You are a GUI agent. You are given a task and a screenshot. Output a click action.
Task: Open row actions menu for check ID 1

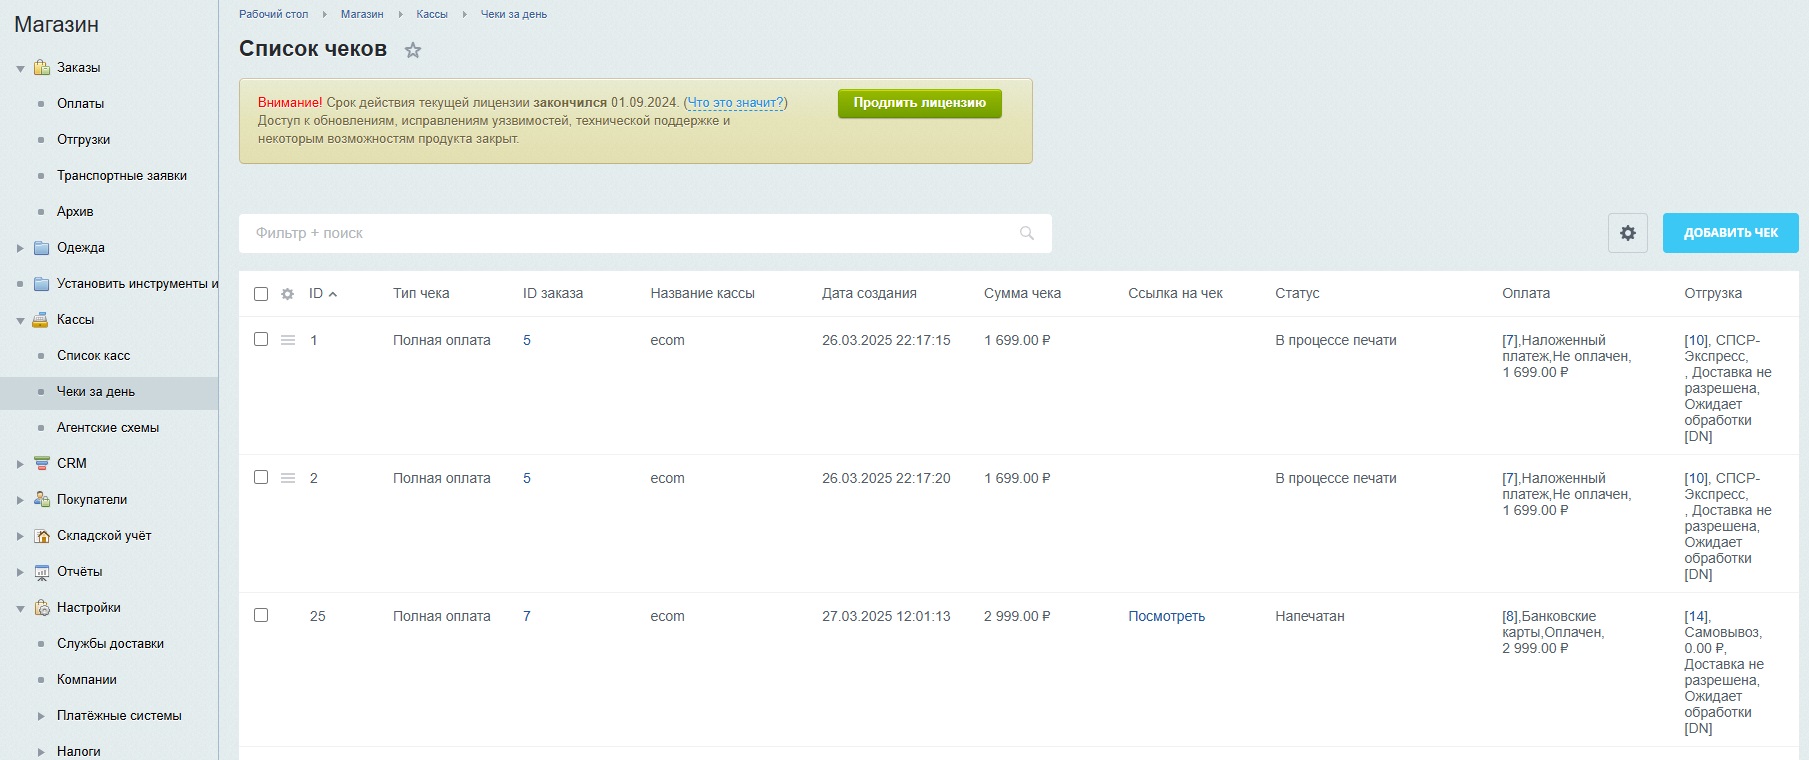(288, 341)
